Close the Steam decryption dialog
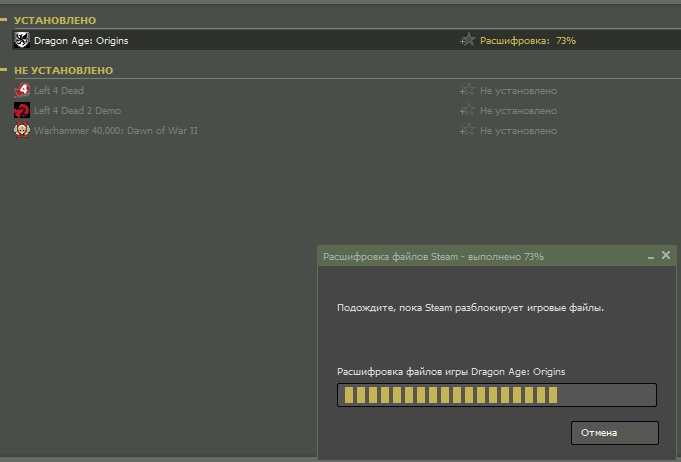 666,255
